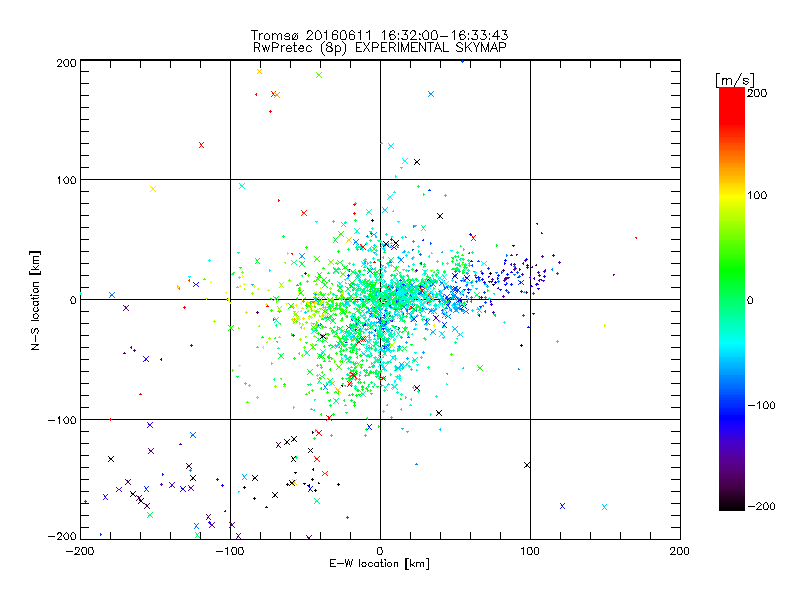Click the 'N-S location [km]' axis label
This screenshot has height=600, width=800.
point(35,300)
